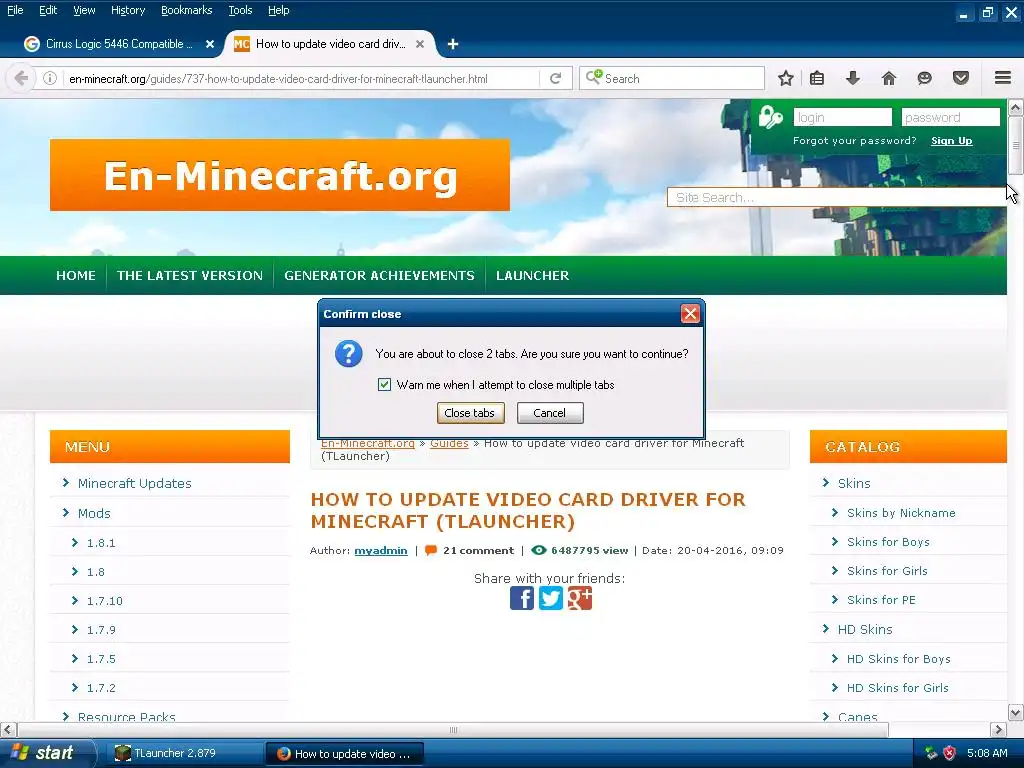This screenshot has width=1024, height=768.
Task: Open the Edit menu
Action: pos(48,10)
